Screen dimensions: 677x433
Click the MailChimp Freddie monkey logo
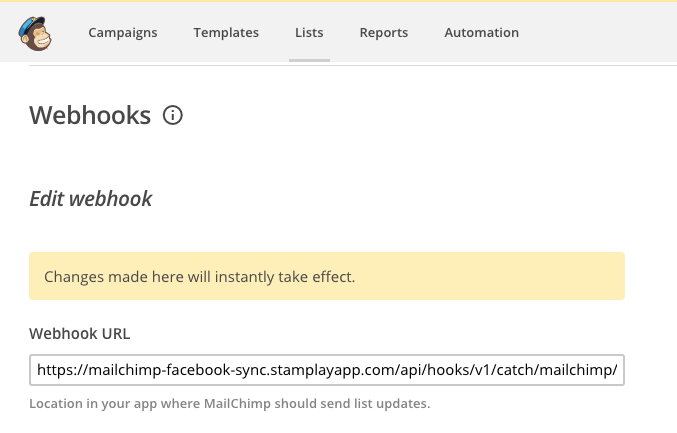click(x=36, y=33)
